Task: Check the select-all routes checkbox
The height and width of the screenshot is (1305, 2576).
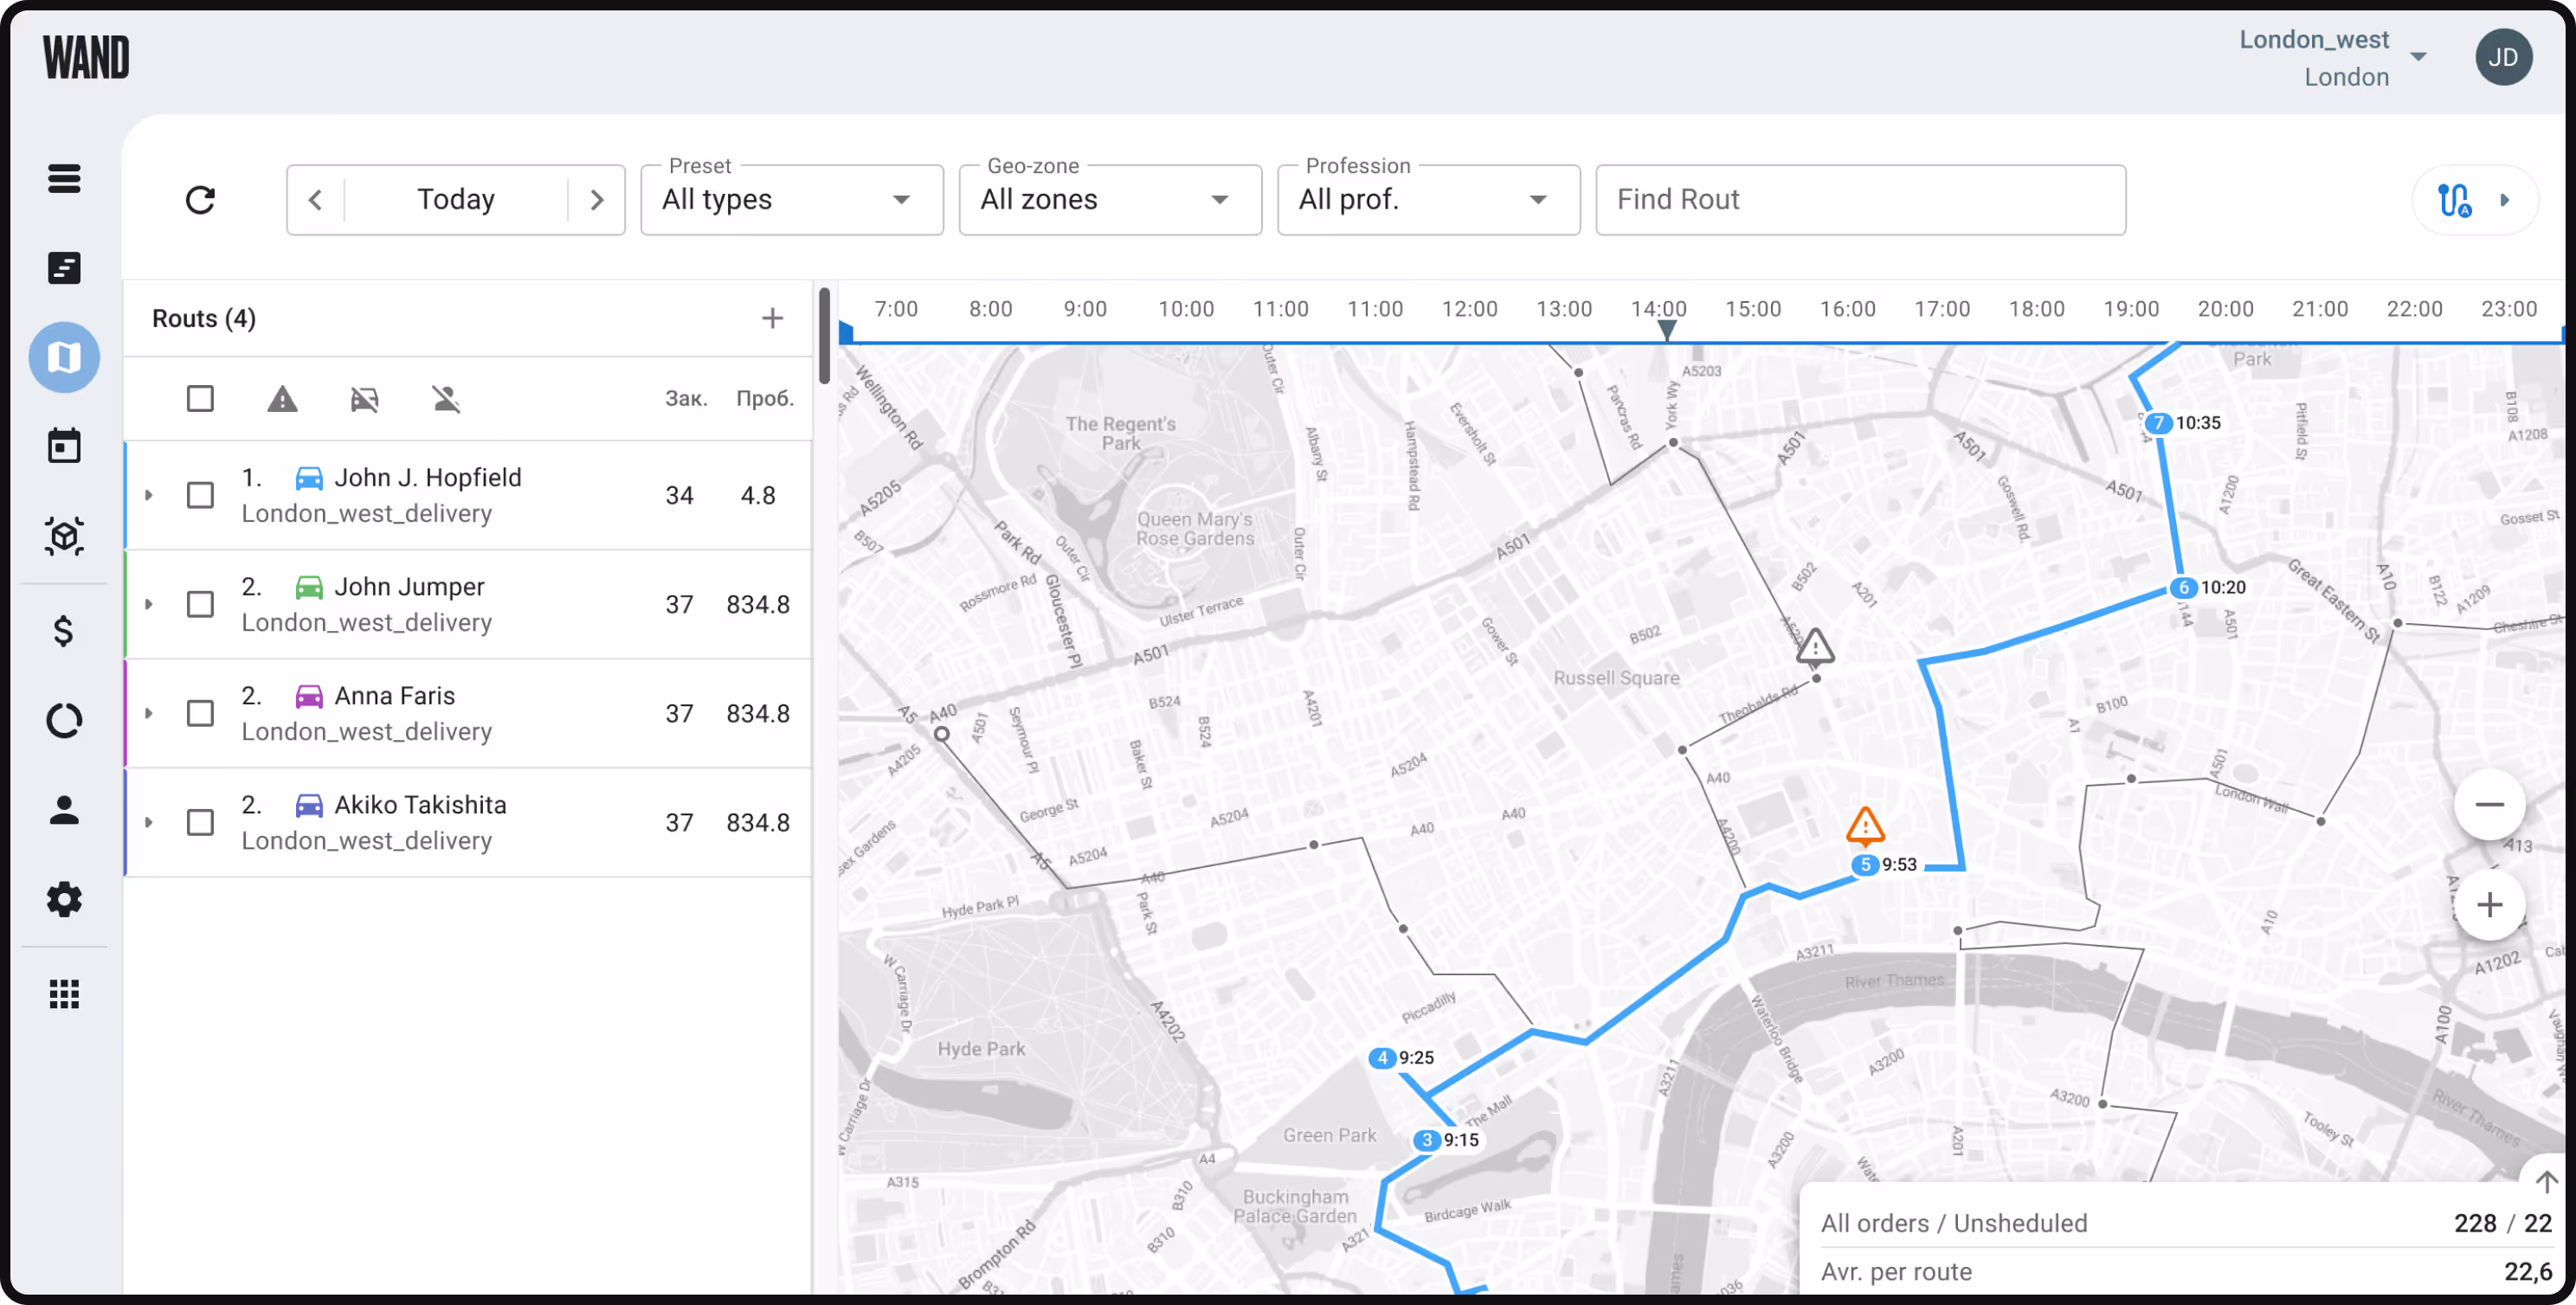Action: point(200,398)
